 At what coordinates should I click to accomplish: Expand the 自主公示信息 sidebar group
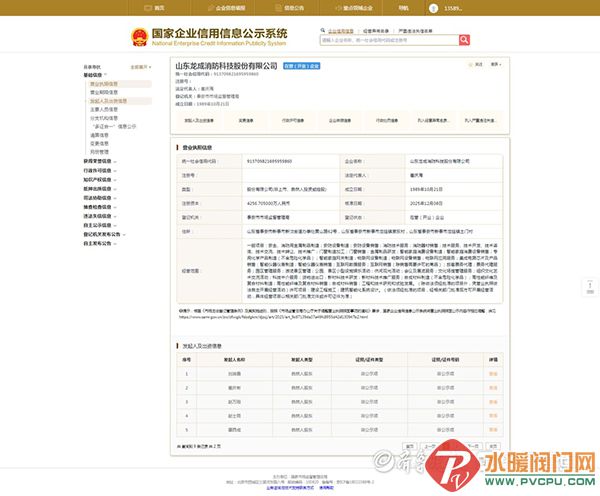(100, 225)
